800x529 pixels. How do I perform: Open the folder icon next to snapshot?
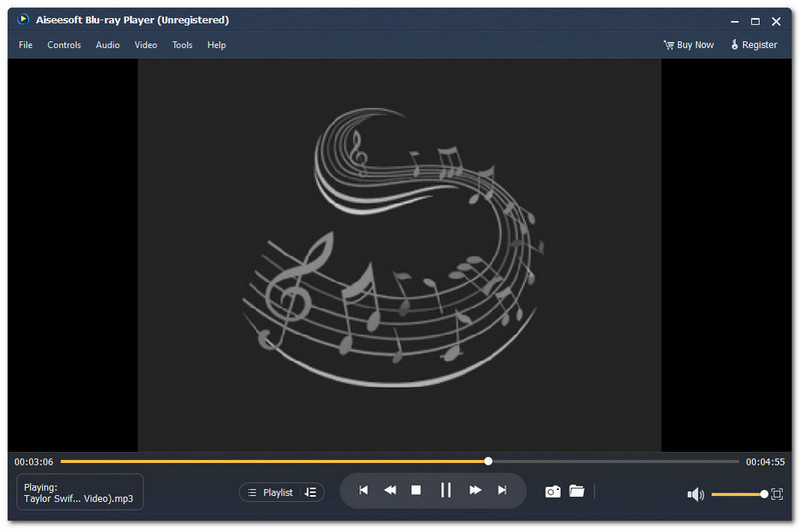click(577, 491)
